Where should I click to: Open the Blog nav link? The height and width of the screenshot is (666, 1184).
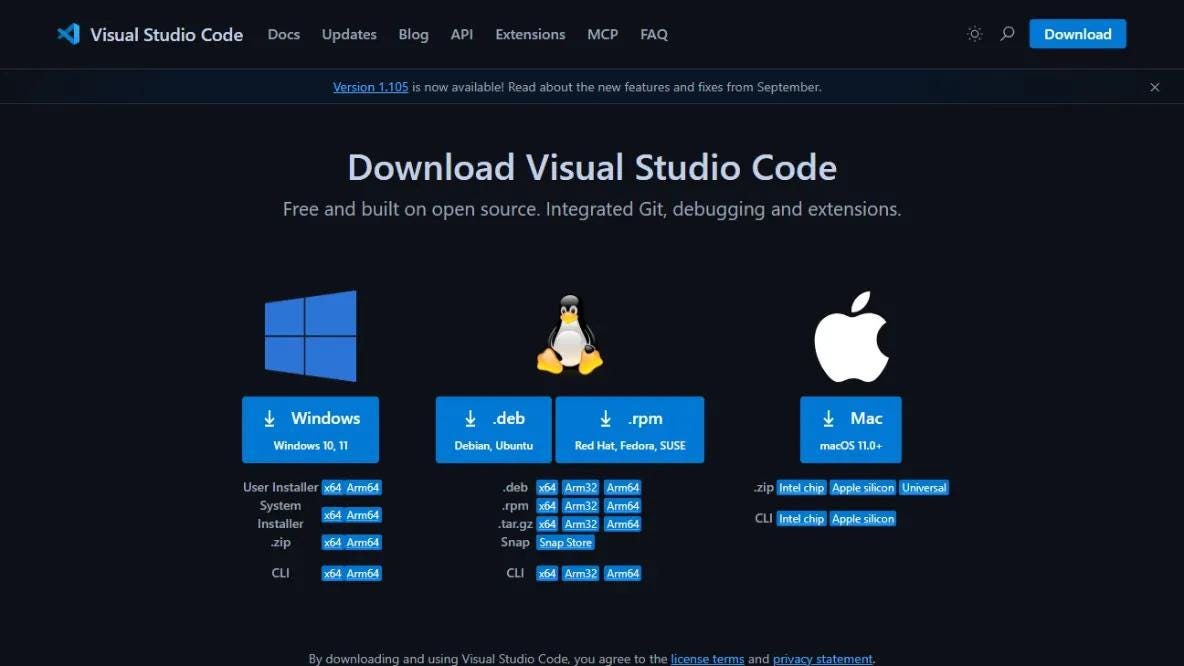pos(414,34)
